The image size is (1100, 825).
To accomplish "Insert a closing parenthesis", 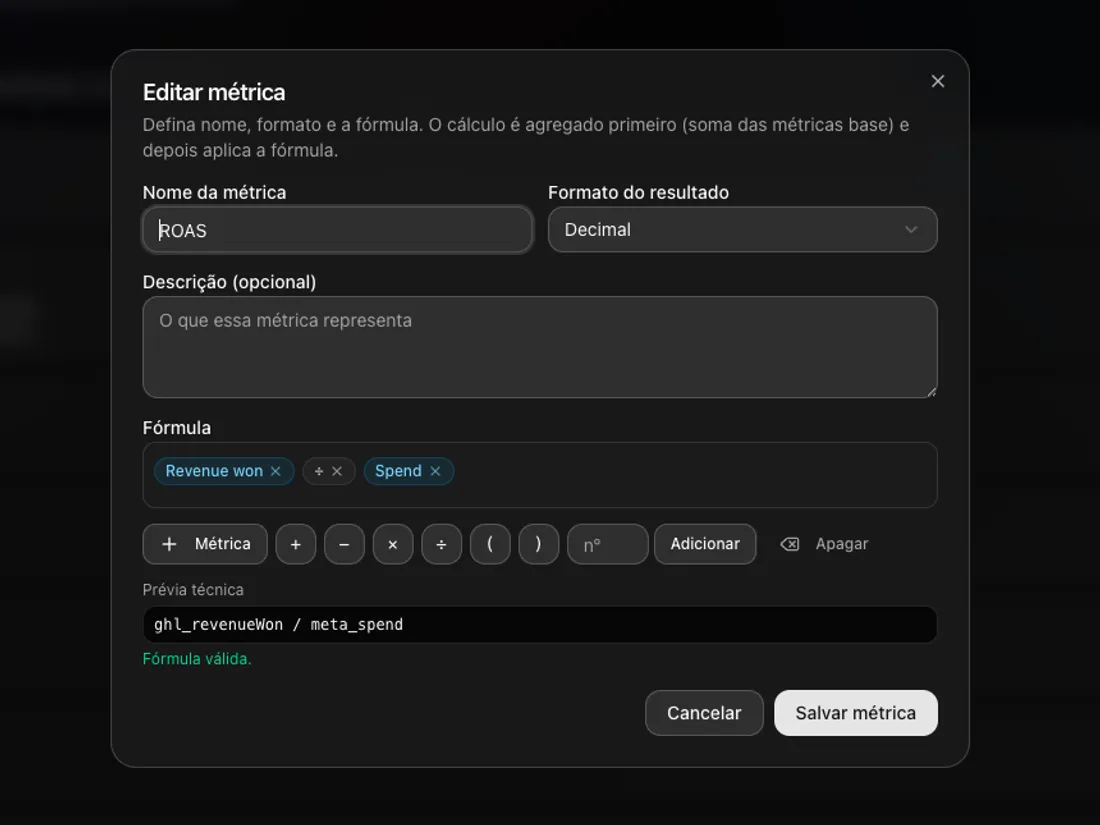I will pos(539,544).
